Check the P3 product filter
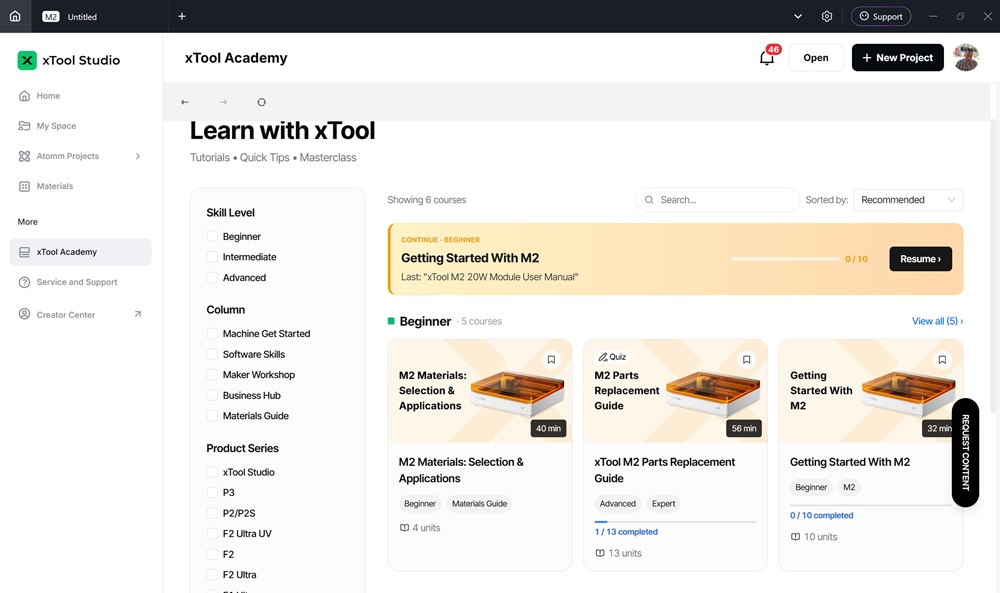The image size is (1000, 593). coord(212,492)
